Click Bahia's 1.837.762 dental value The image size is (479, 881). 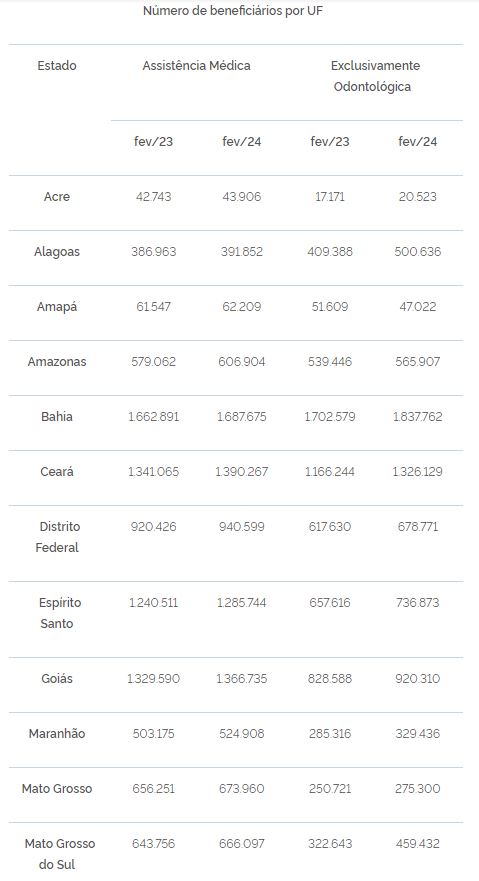(418, 417)
